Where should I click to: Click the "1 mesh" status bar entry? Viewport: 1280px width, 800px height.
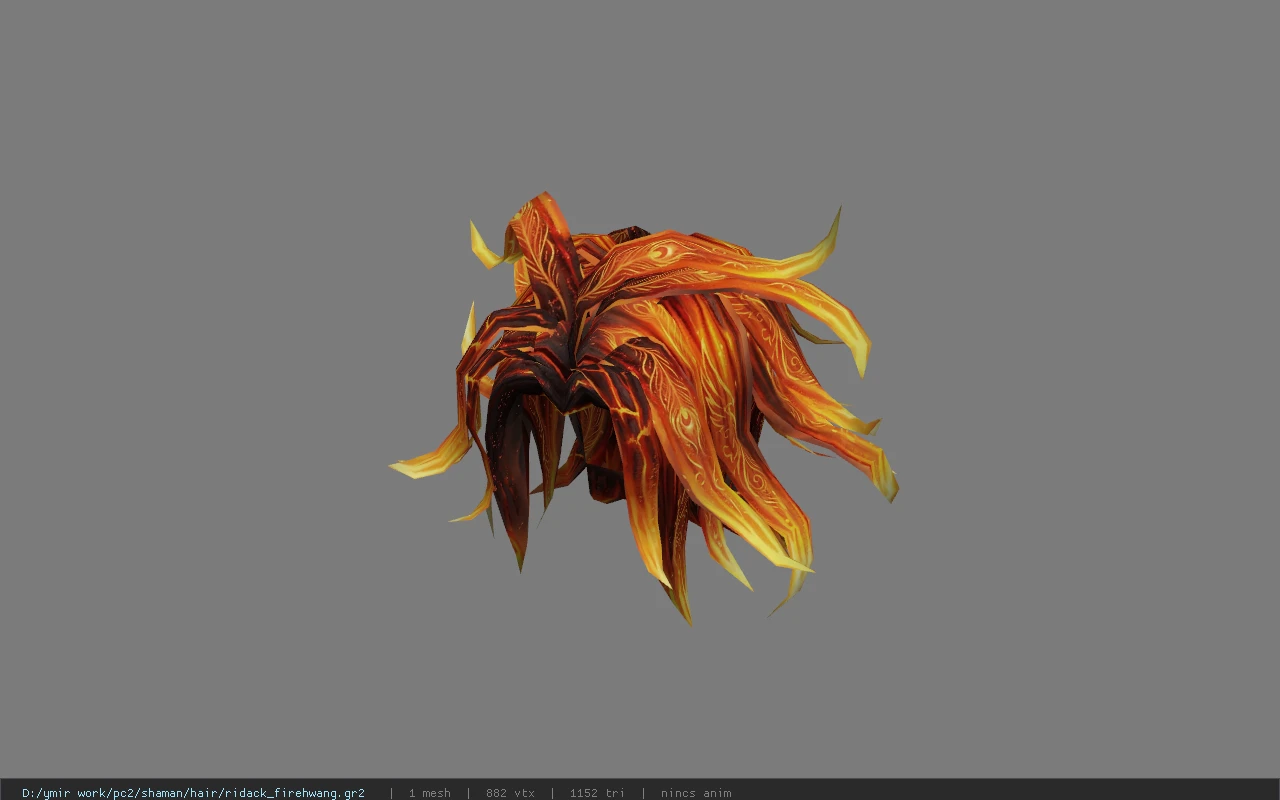click(x=429, y=793)
